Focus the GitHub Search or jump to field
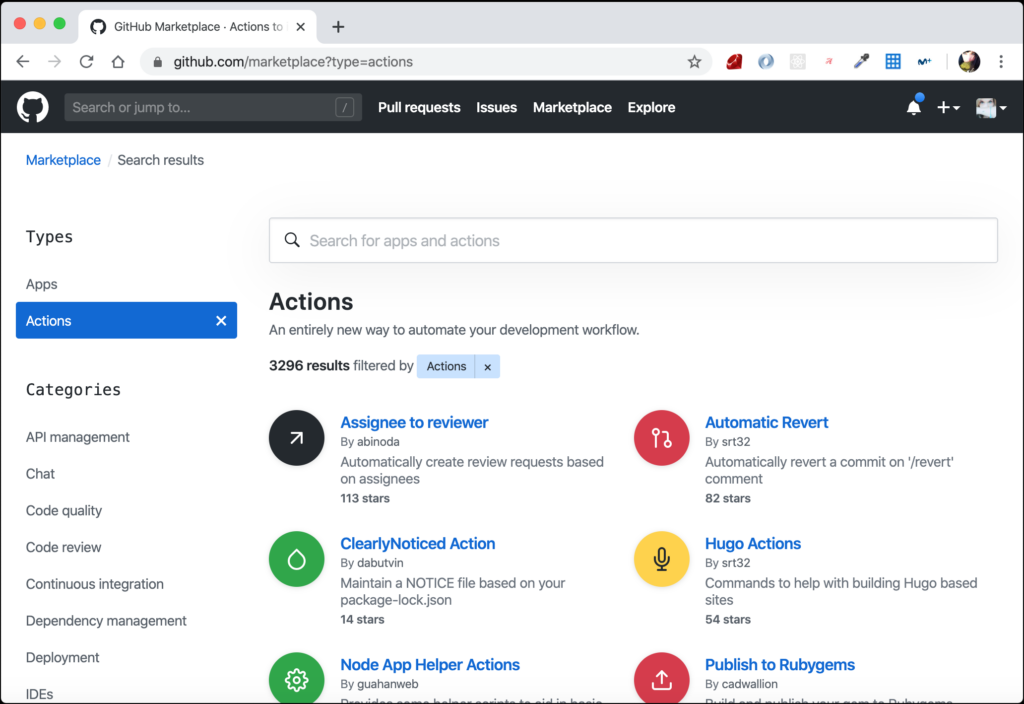Image resolution: width=1024 pixels, height=704 pixels. pos(213,107)
